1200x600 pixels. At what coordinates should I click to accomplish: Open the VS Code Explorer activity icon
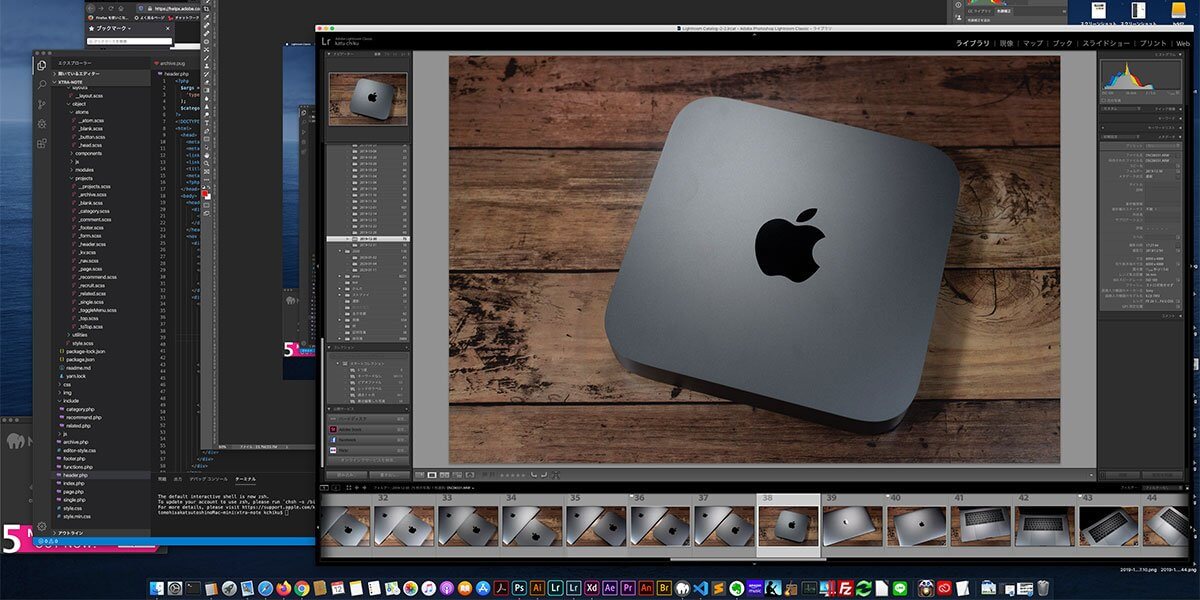[42, 65]
